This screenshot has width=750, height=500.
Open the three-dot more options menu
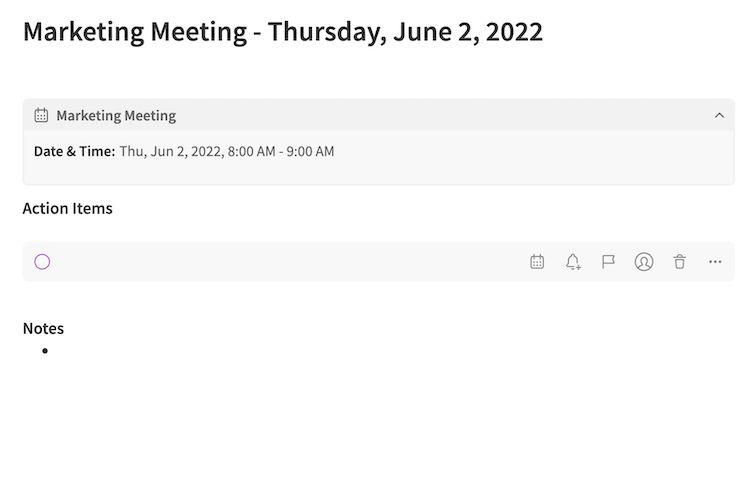point(715,262)
